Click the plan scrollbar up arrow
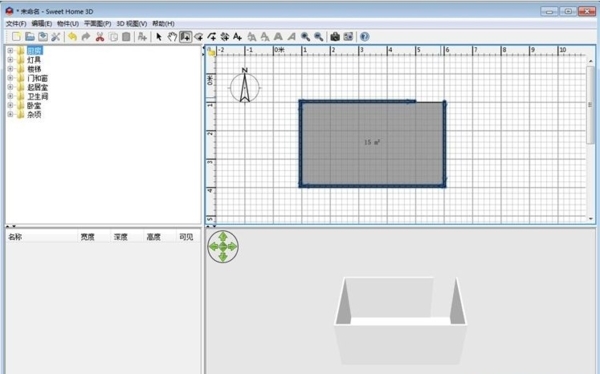Screen dimensions: 600x374 pyautogui.click(x=590, y=61)
